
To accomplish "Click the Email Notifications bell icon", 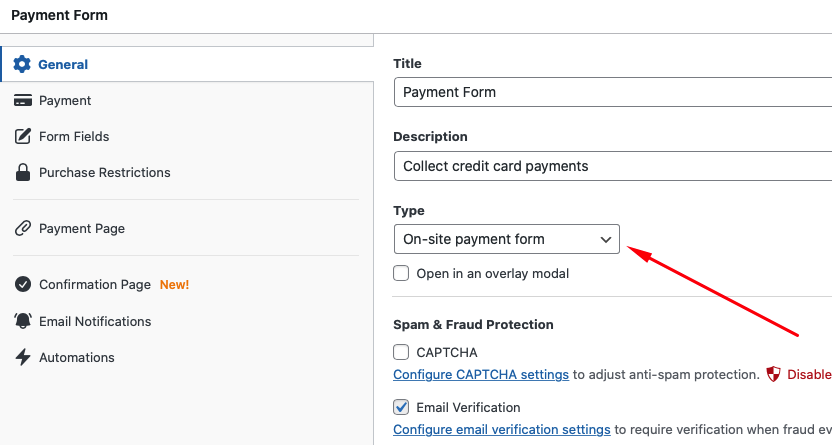I will (x=22, y=321).
